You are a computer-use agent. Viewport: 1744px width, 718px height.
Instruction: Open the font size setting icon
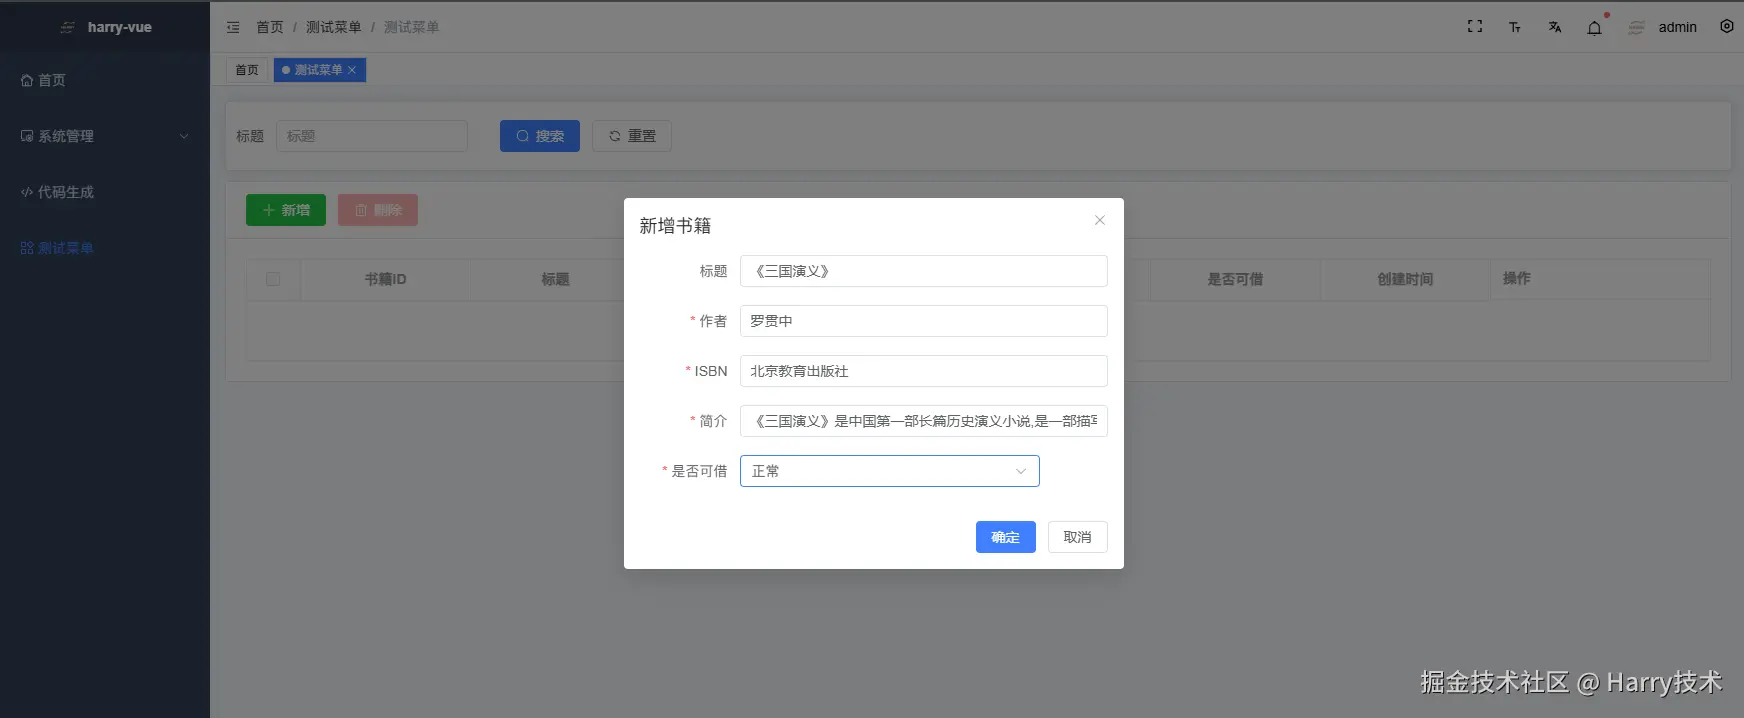pyautogui.click(x=1514, y=27)
